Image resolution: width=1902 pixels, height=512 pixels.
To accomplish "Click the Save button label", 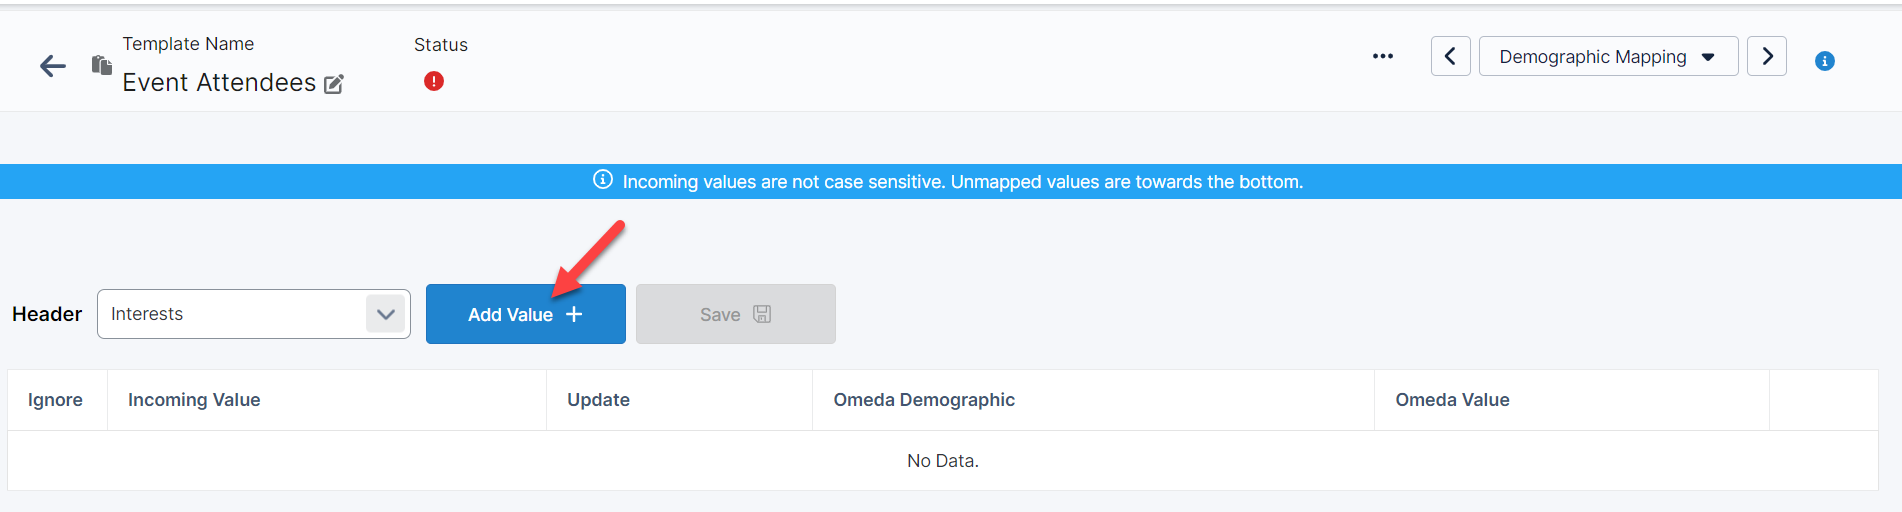I will coord(720,315).
